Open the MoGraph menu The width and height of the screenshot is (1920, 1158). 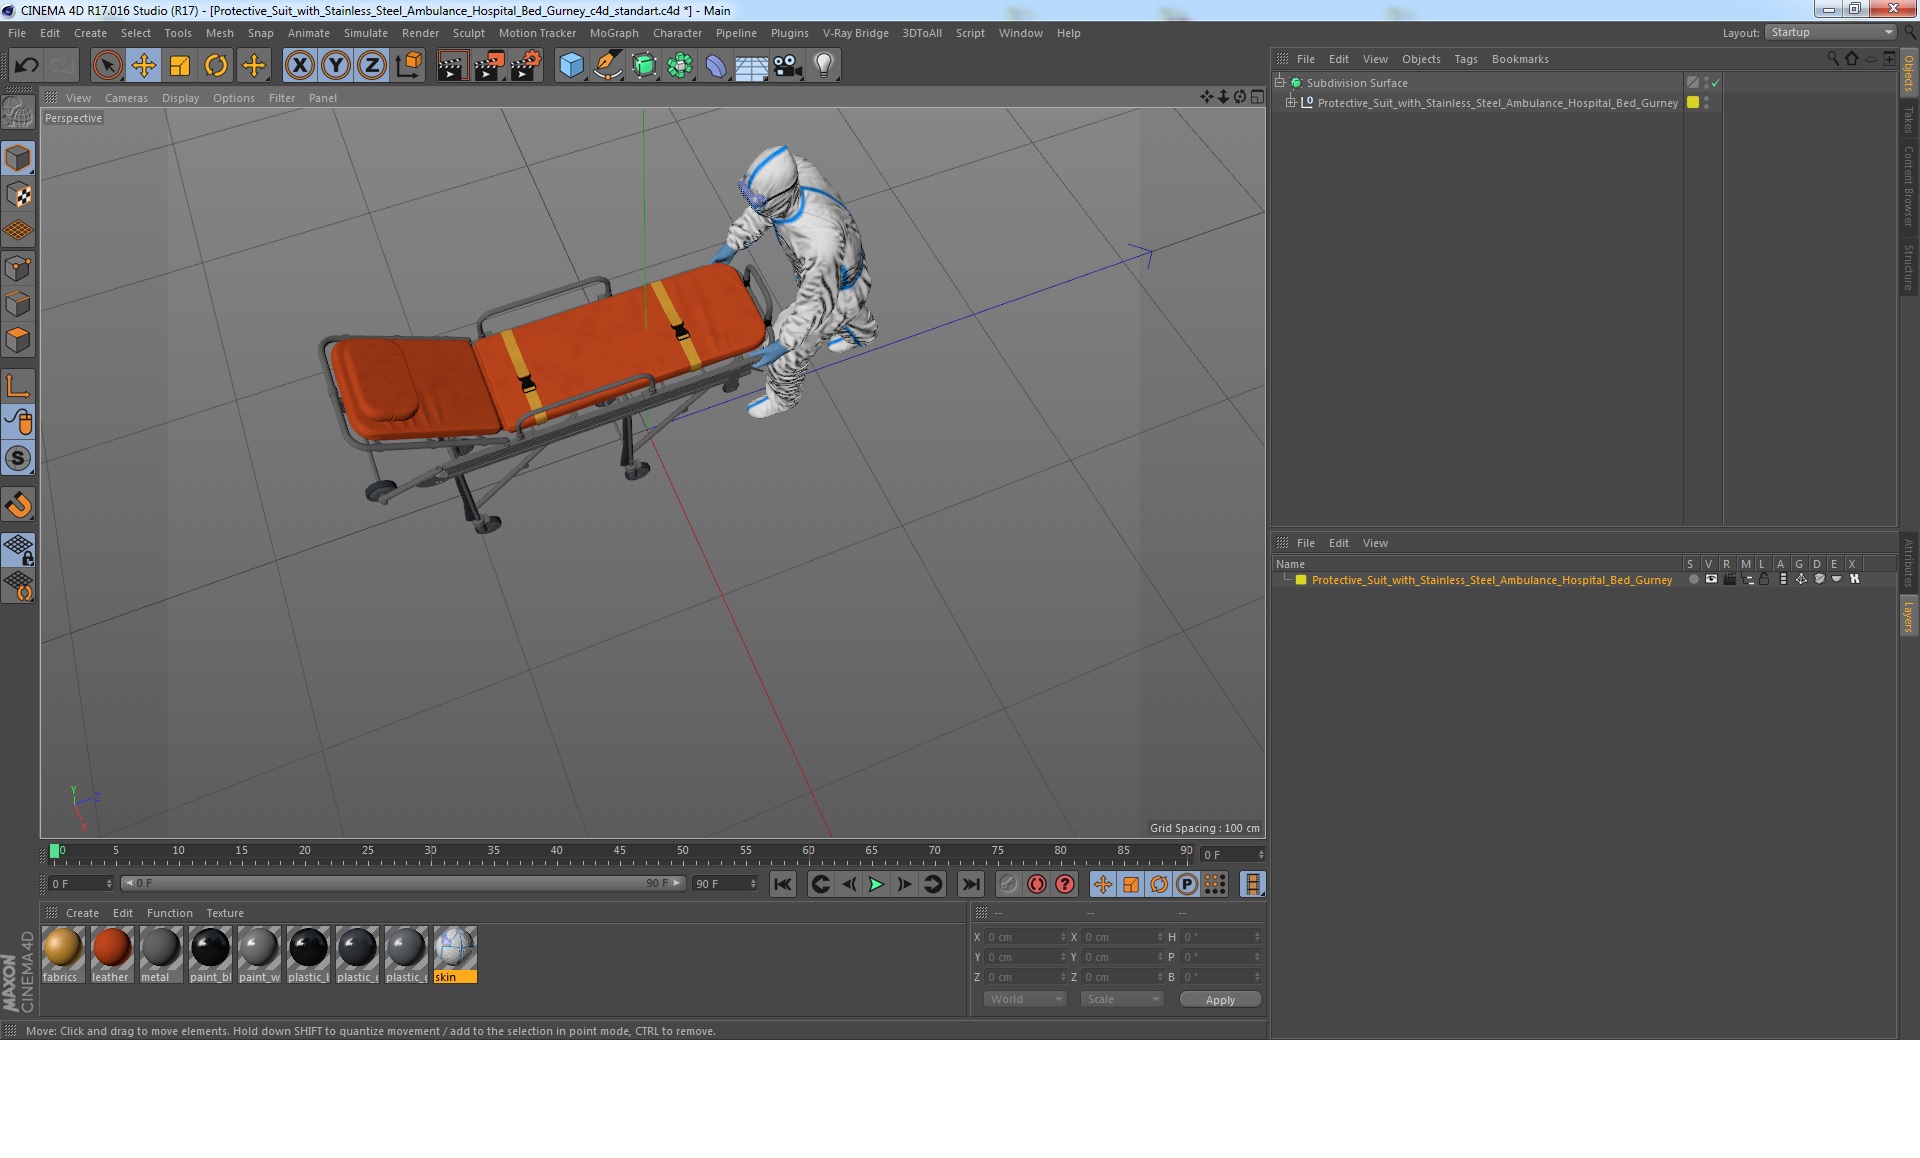(x=614, y=33)
